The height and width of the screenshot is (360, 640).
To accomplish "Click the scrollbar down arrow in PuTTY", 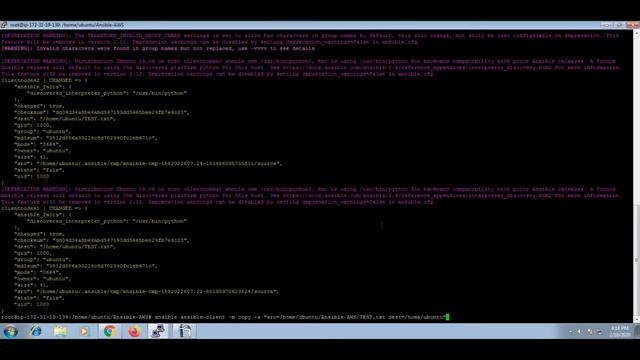I will coord(636,320).
